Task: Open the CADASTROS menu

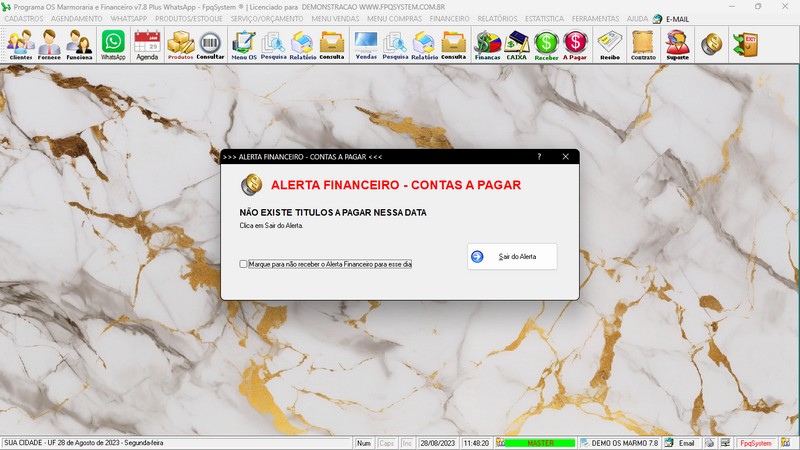Action: 24,19
